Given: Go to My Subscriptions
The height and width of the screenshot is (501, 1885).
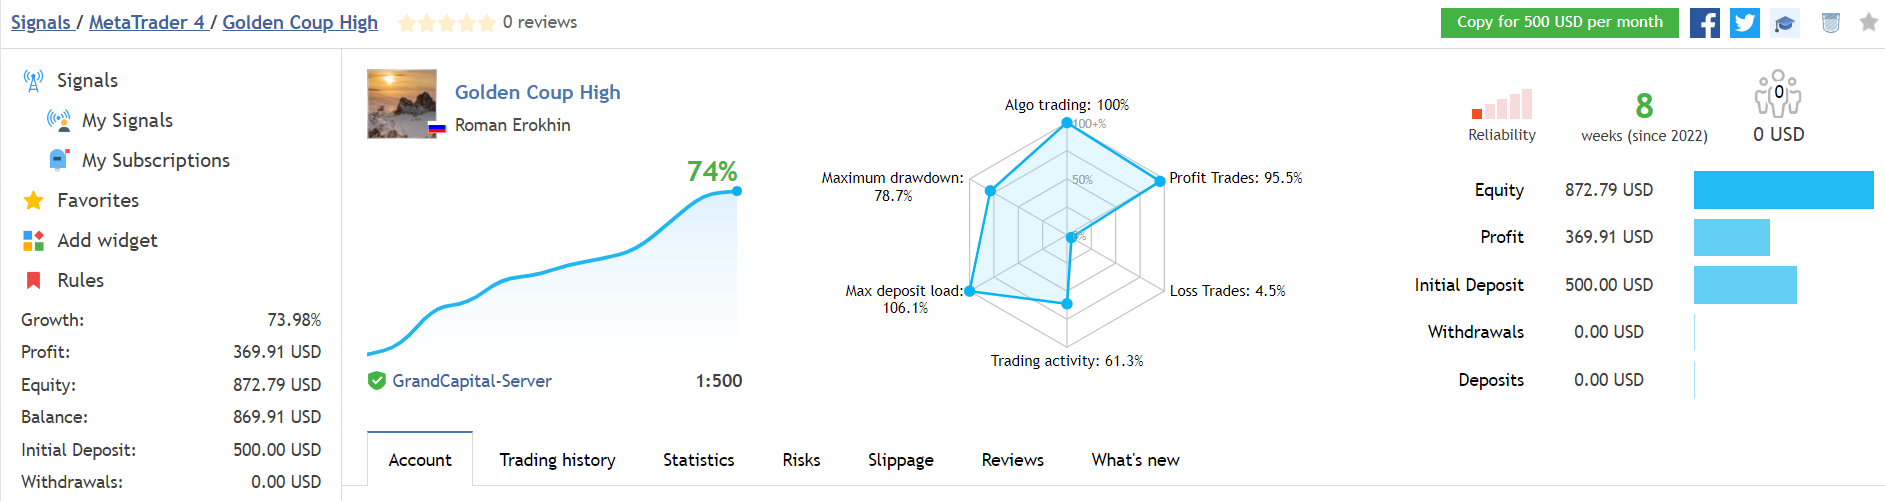Looking at the screenshot, I should 155,160.
